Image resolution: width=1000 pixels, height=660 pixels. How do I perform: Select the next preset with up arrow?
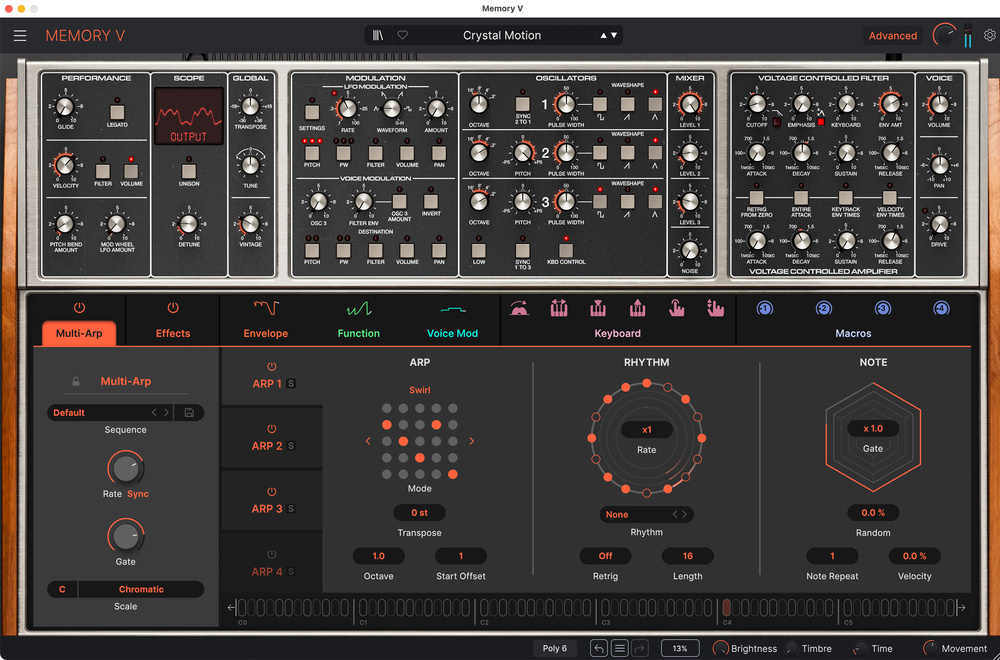(x=603, y=36)
